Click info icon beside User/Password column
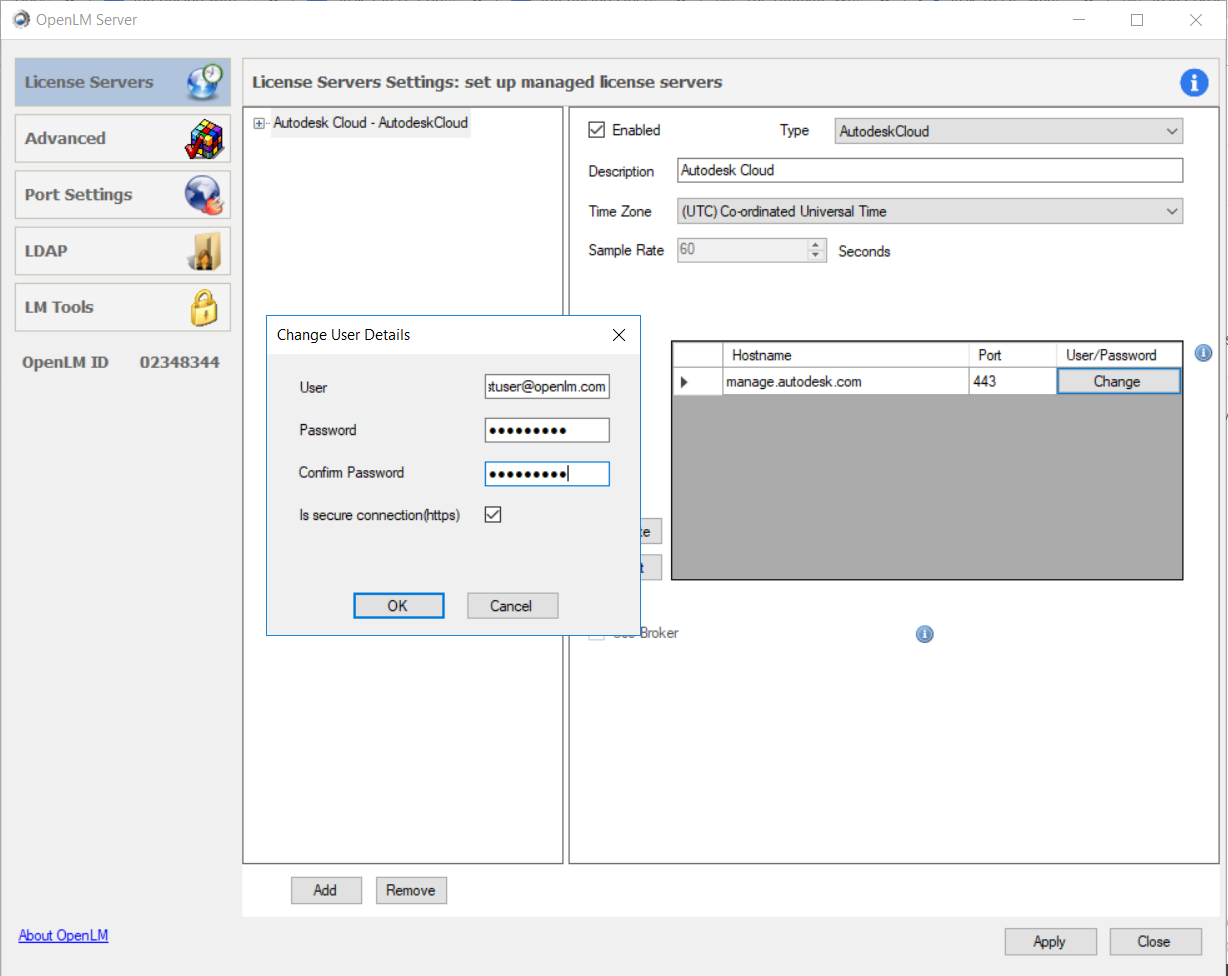 (1203, 353)
